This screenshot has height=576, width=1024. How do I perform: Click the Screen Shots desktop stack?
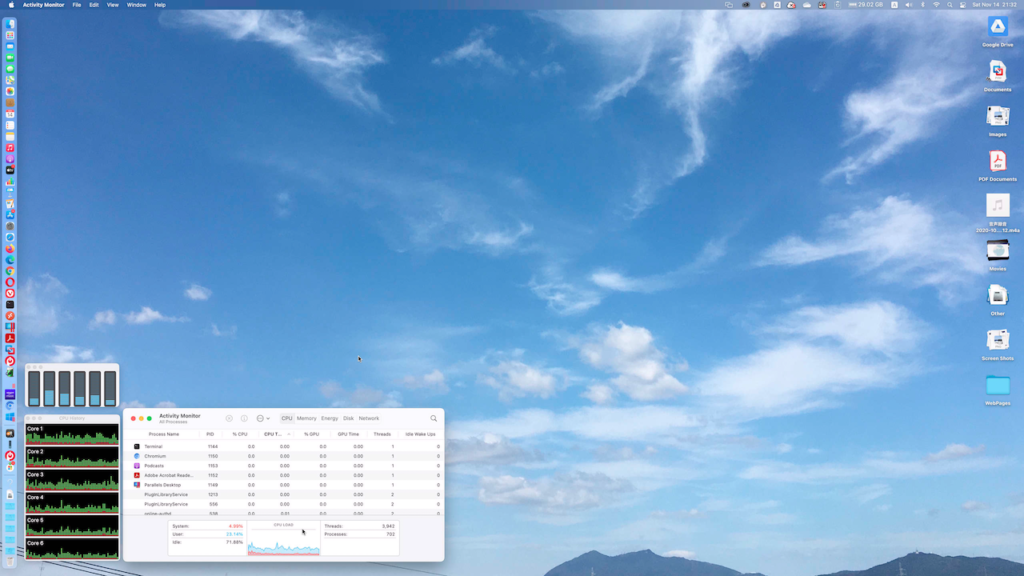[997, 341]
